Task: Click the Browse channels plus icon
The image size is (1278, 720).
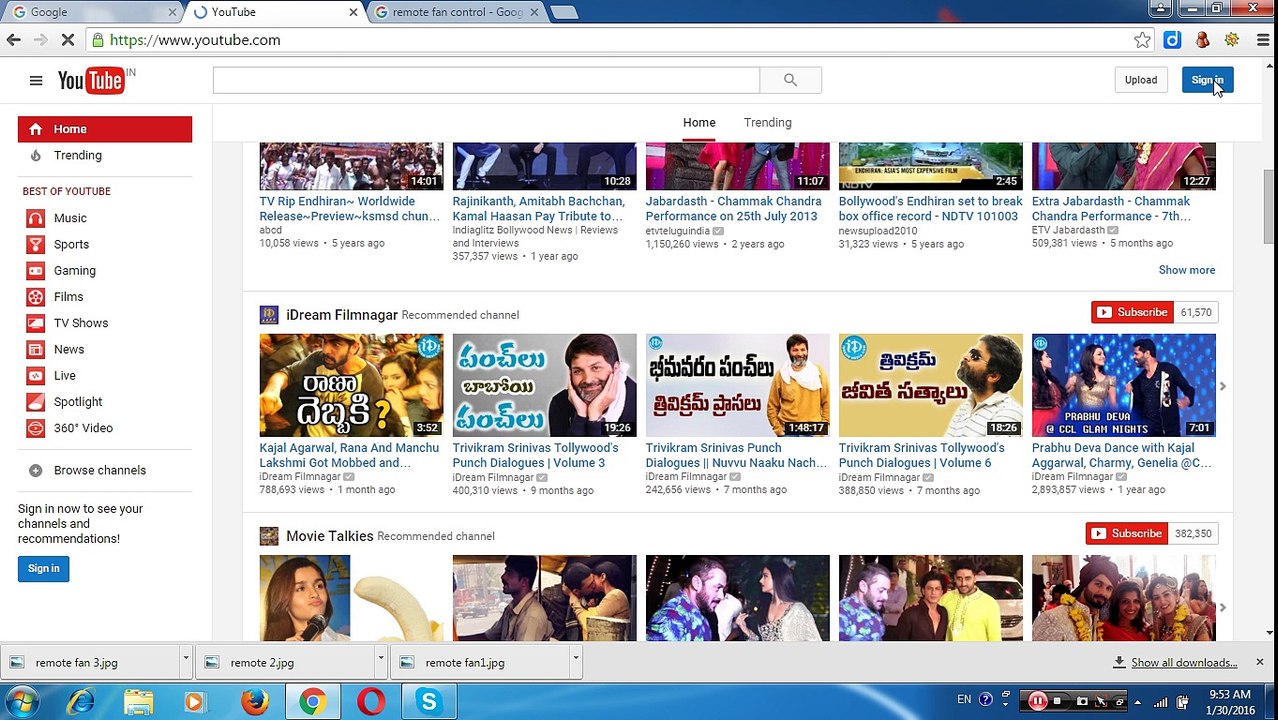Action: (36, 470)
